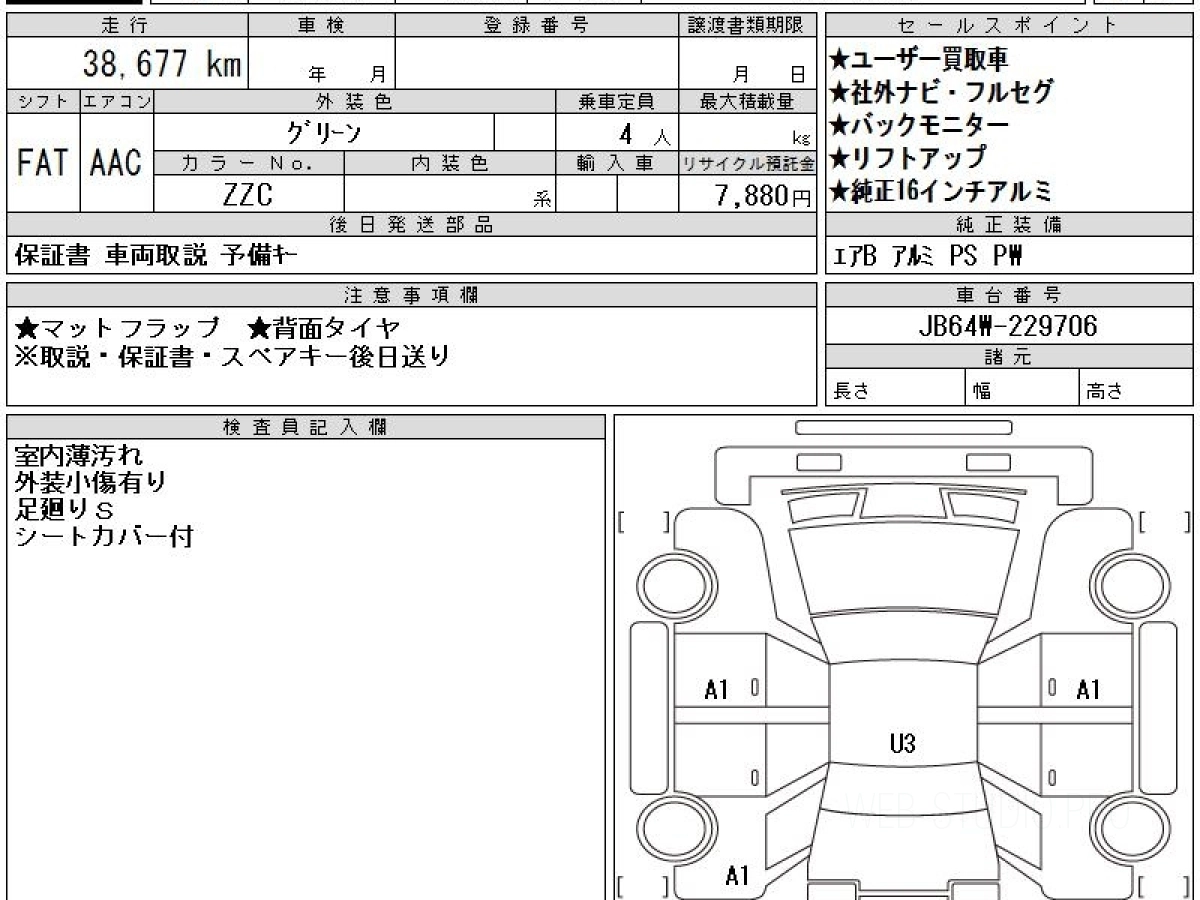Image resolution: width=1200 pixels, height=900 pixels.
Task: Click the グリーン exterior color value
Action: (x=324, y=132)
